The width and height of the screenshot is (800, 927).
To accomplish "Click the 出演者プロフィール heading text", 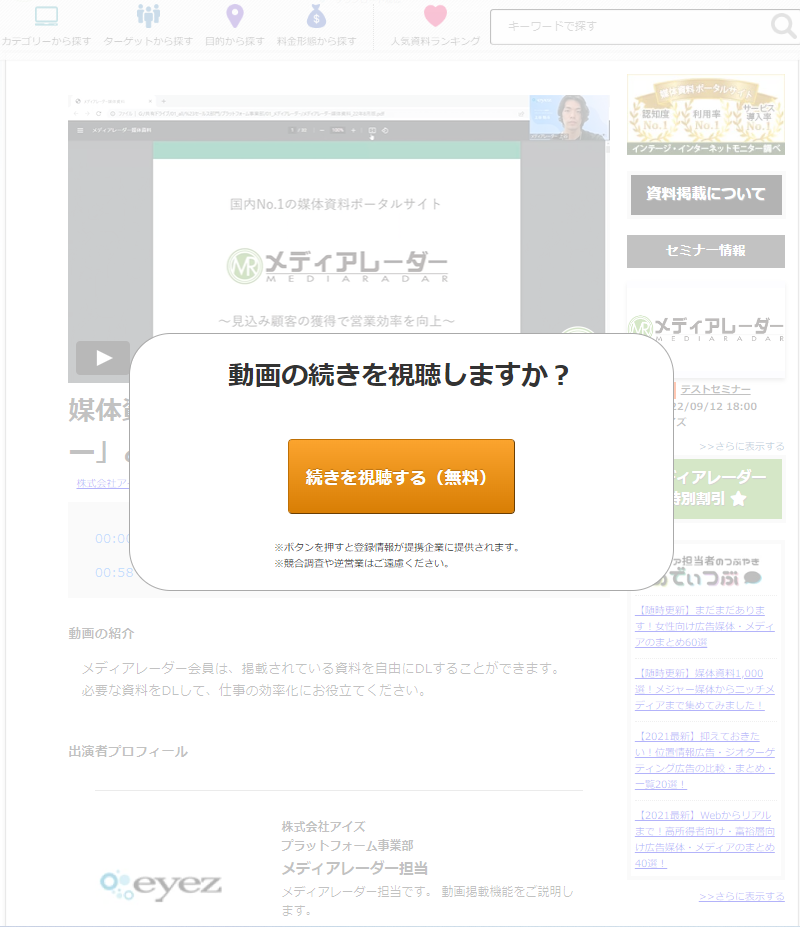I will click(128, 751).
